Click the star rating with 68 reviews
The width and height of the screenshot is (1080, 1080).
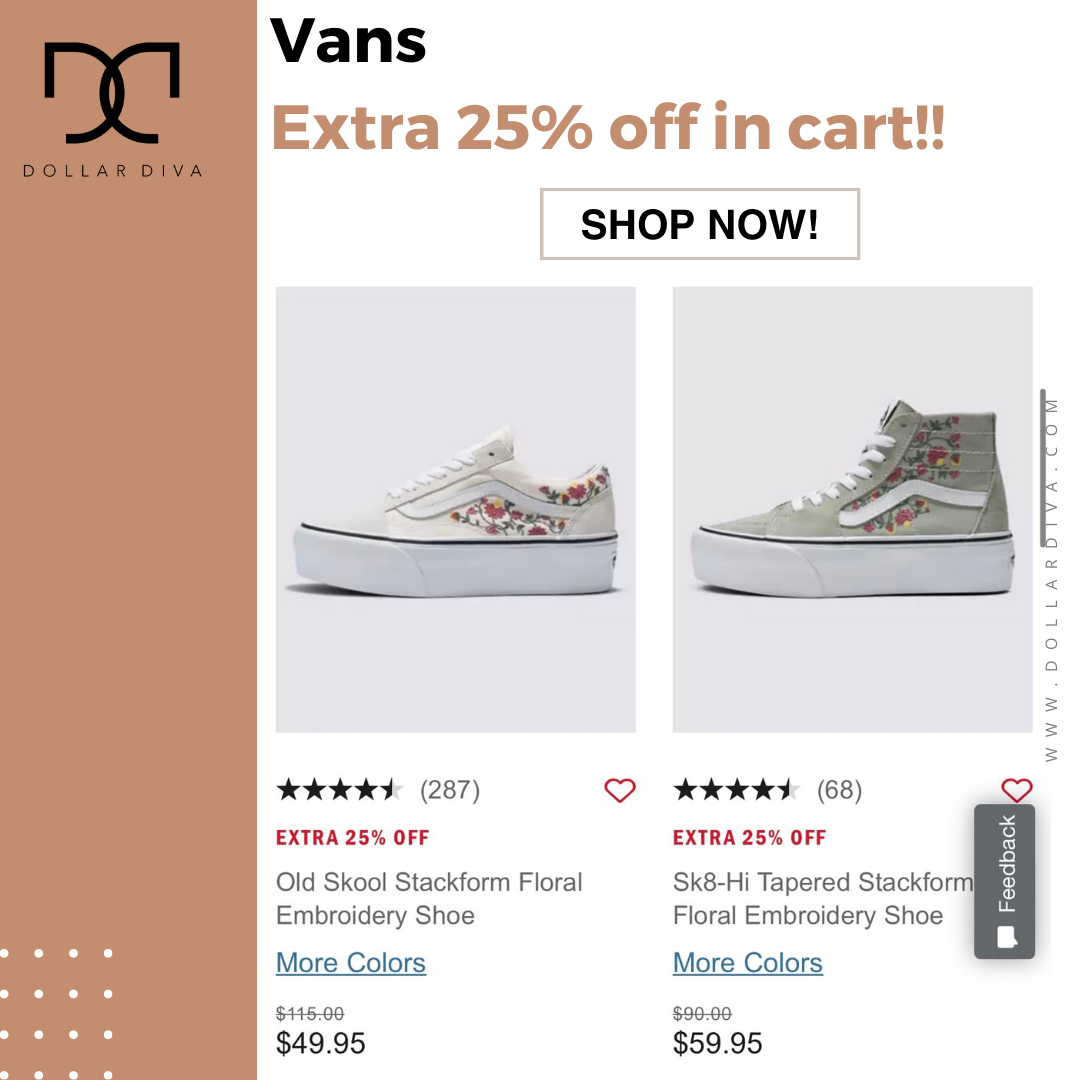pos(736,790)
